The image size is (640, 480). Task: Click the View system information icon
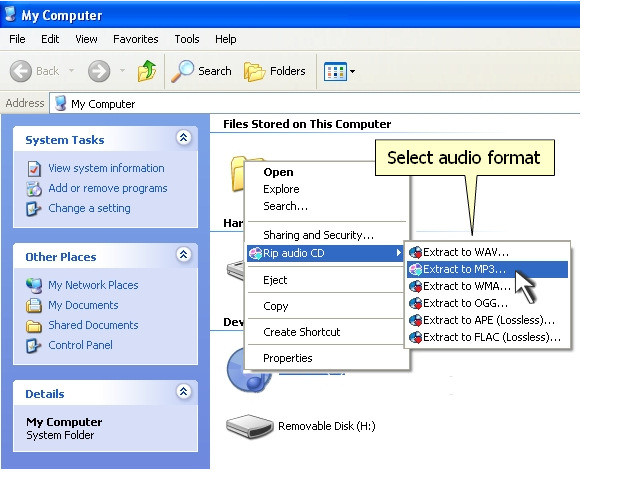click(x=34, y=169)
